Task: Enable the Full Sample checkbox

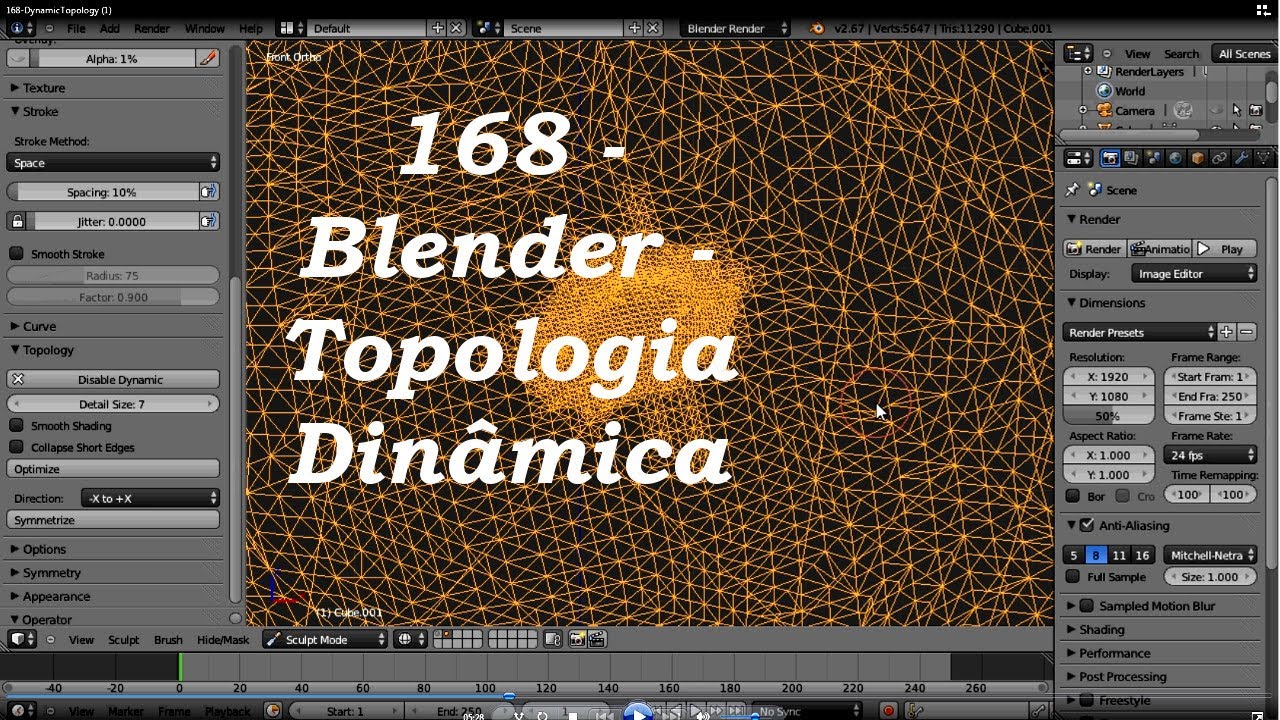Action: click(1073, 577)
